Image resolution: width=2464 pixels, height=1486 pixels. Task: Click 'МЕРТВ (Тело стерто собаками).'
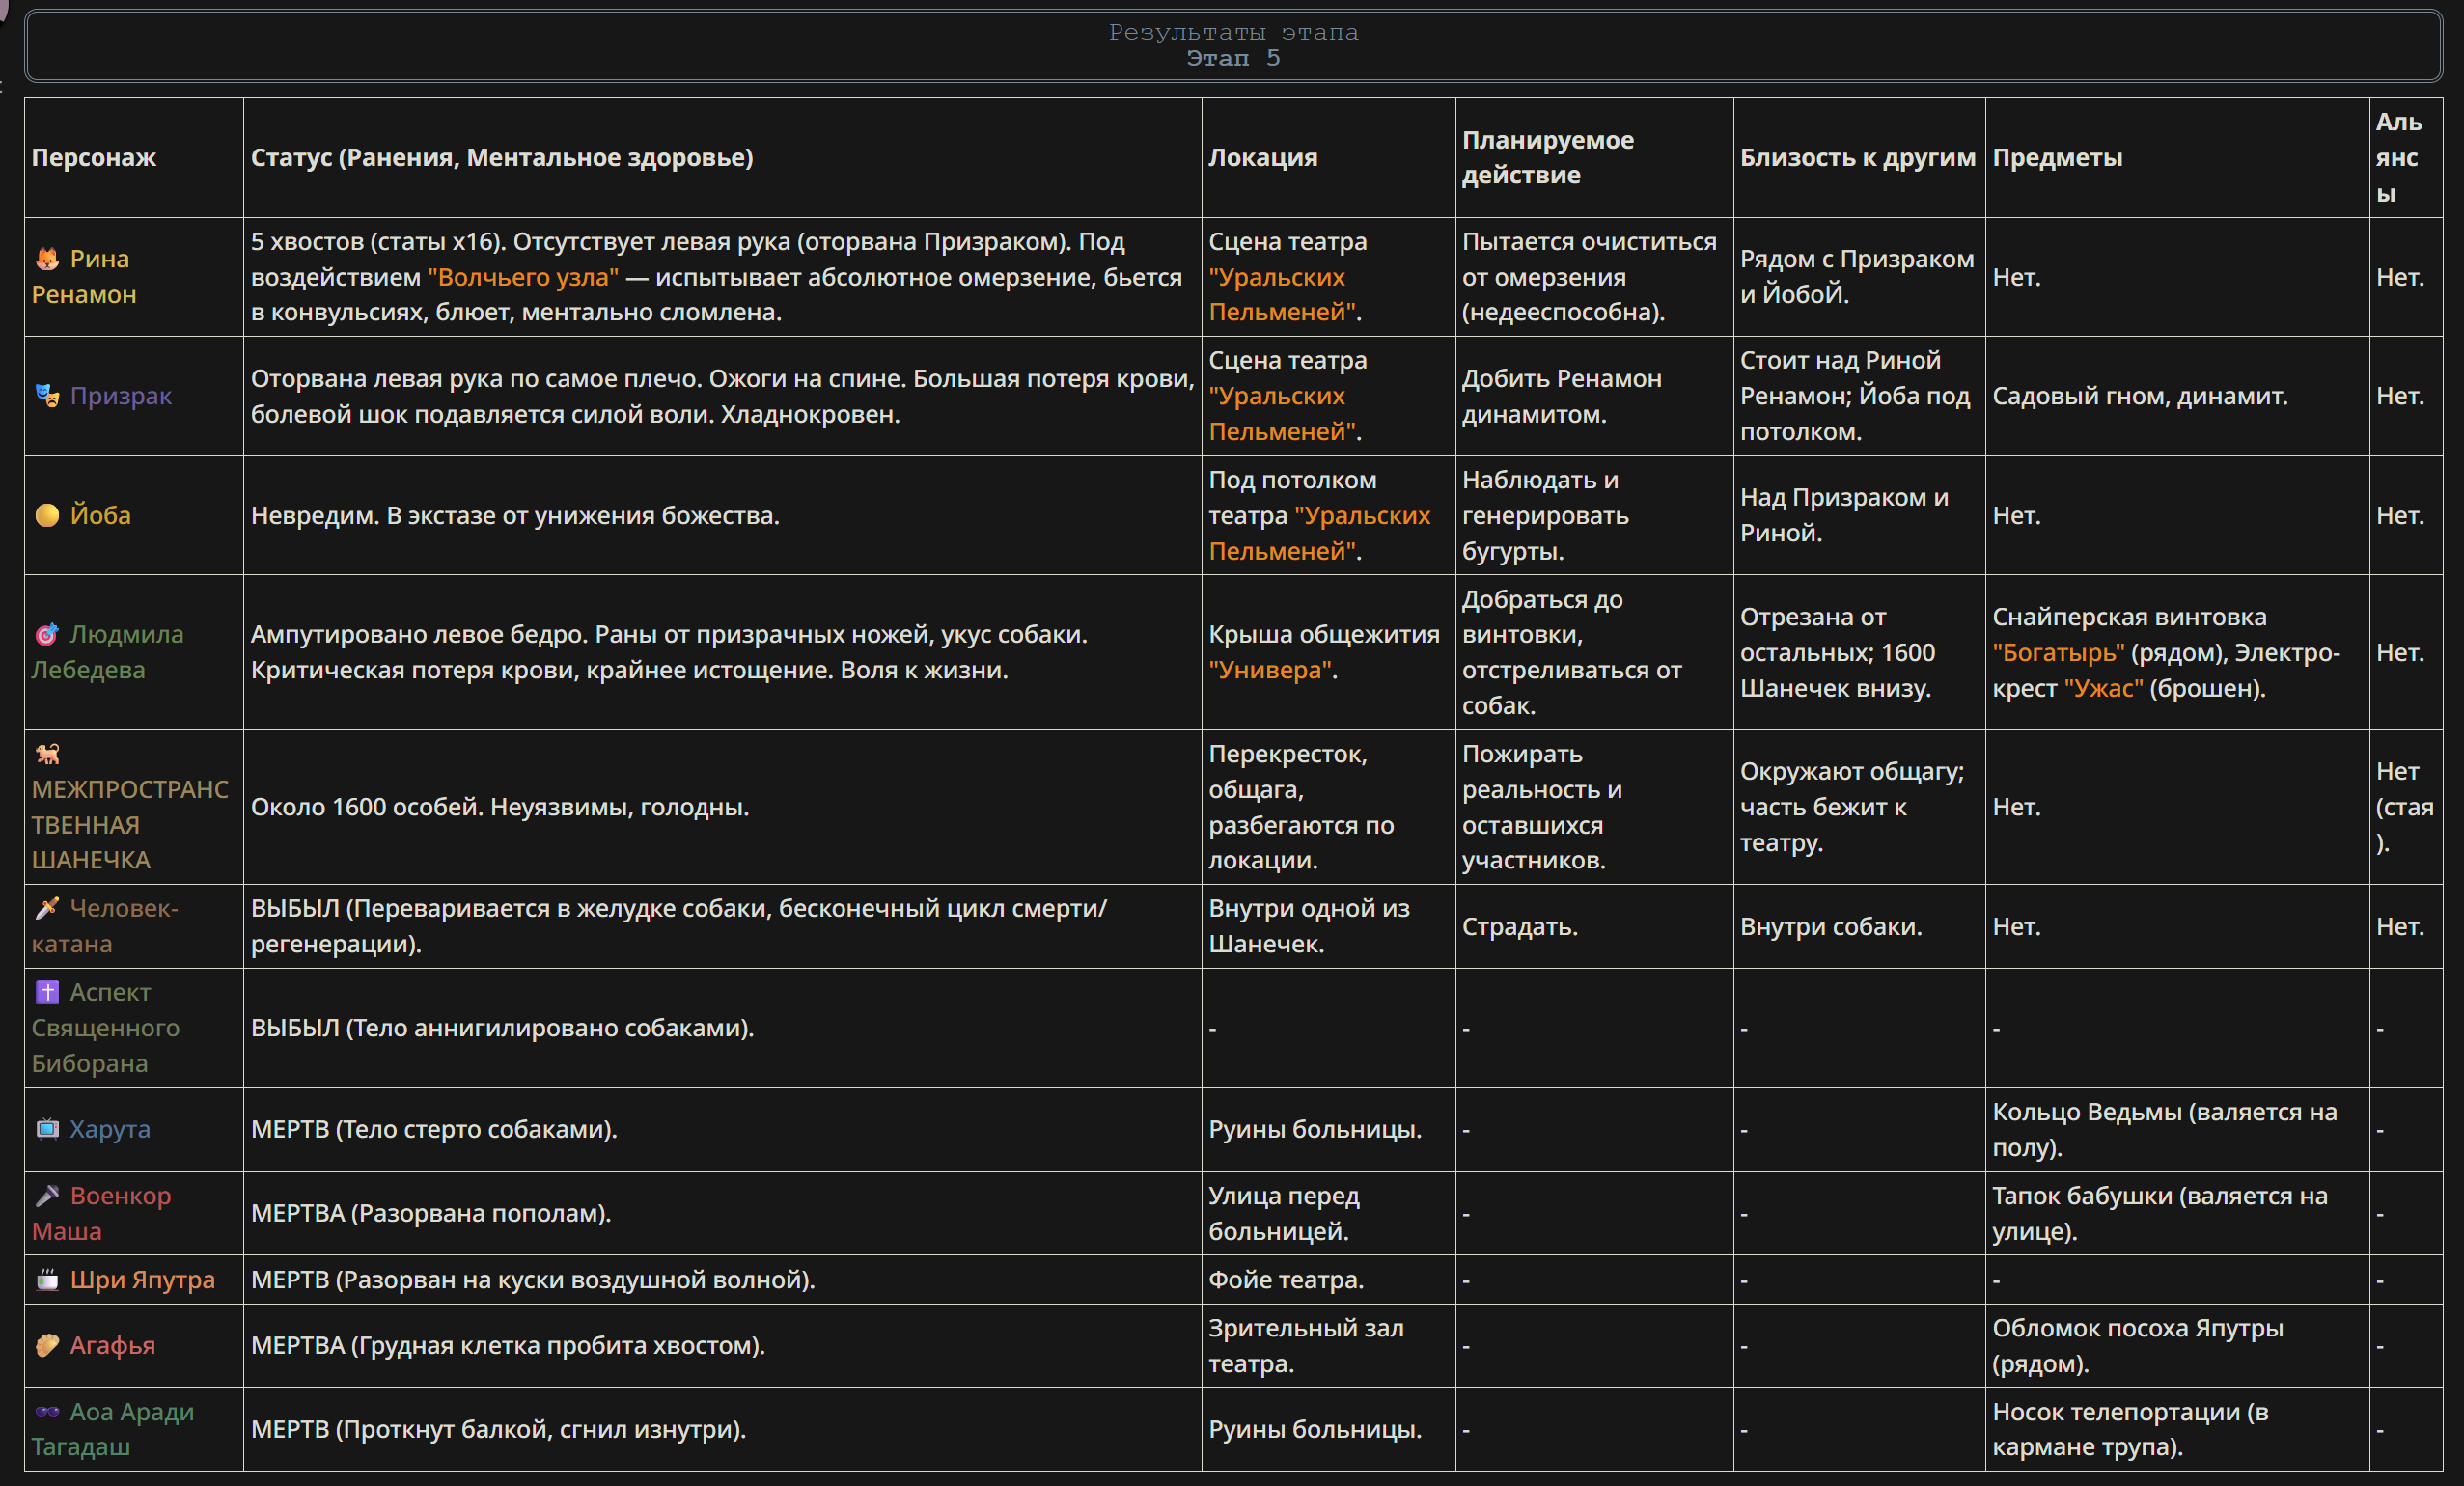pos(434,1129)
